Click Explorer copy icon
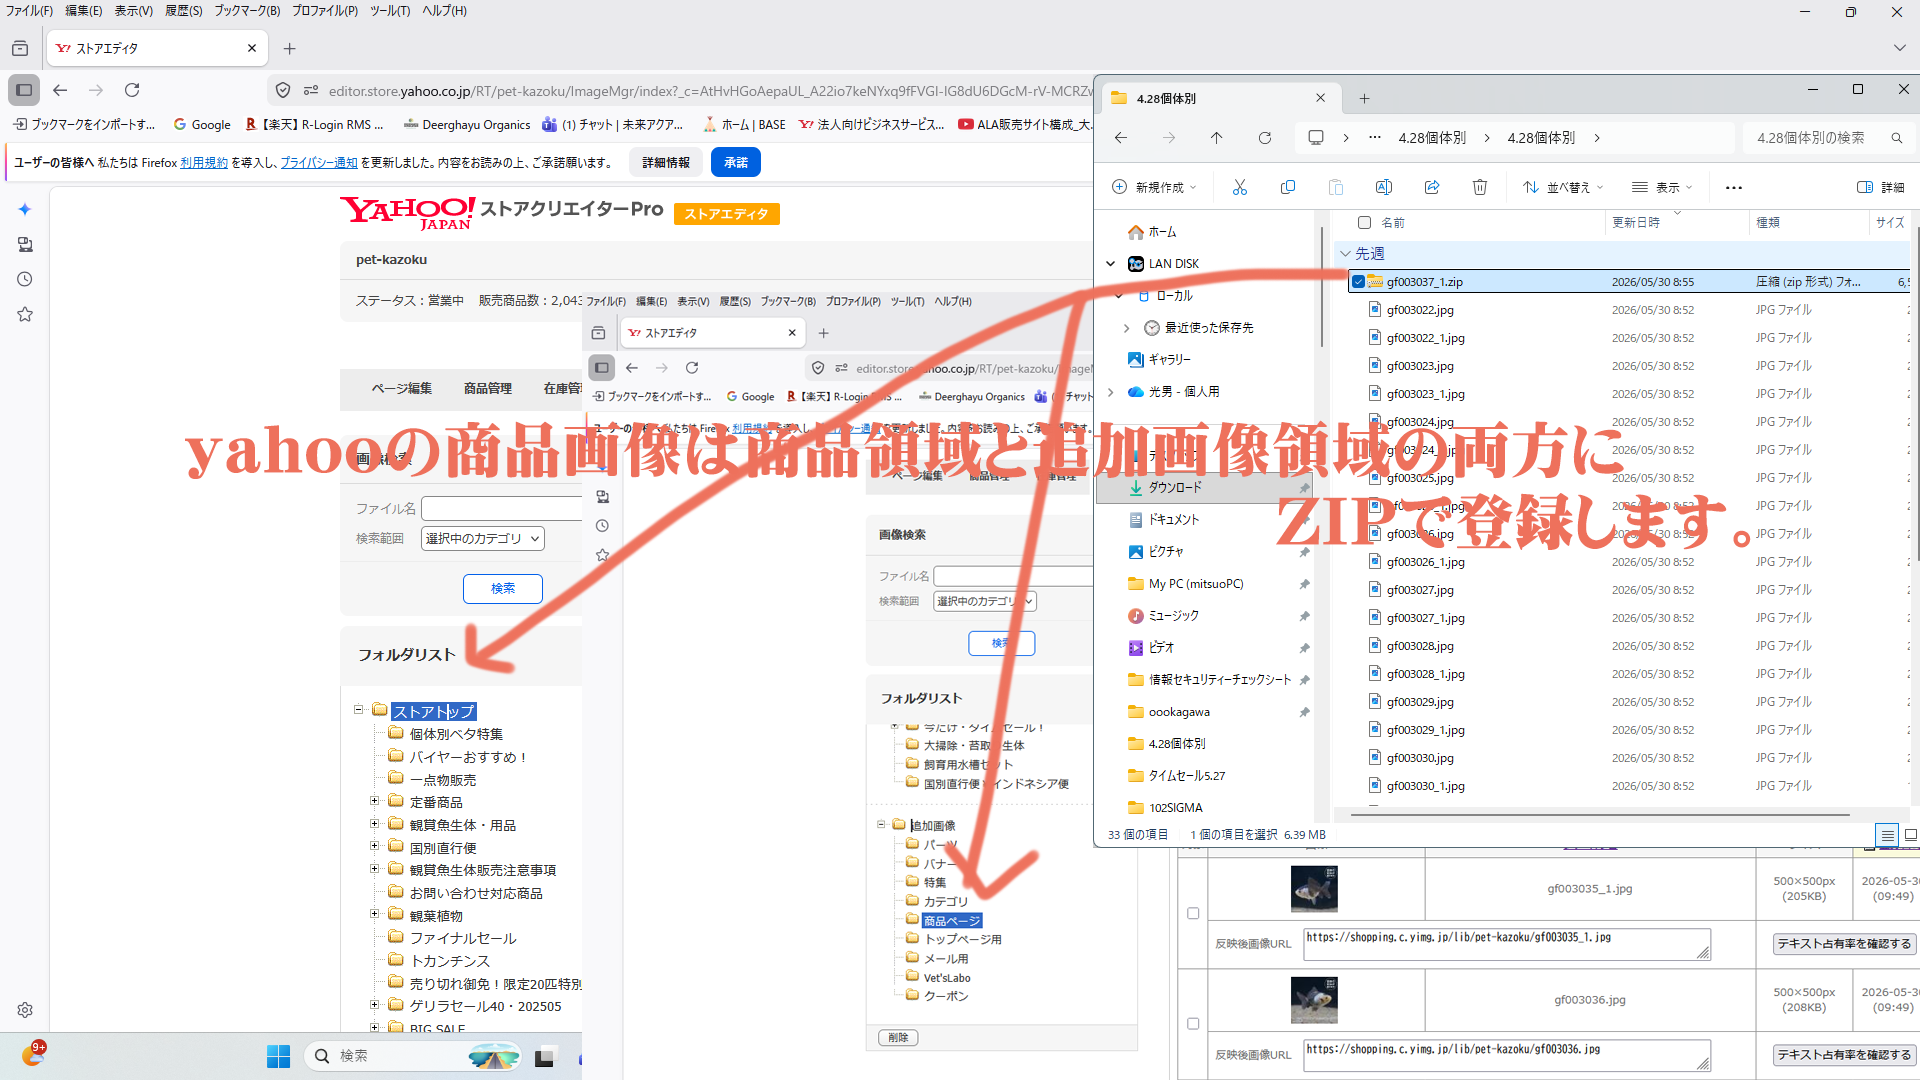The image size is (1920, 1080). [1288, 187]
